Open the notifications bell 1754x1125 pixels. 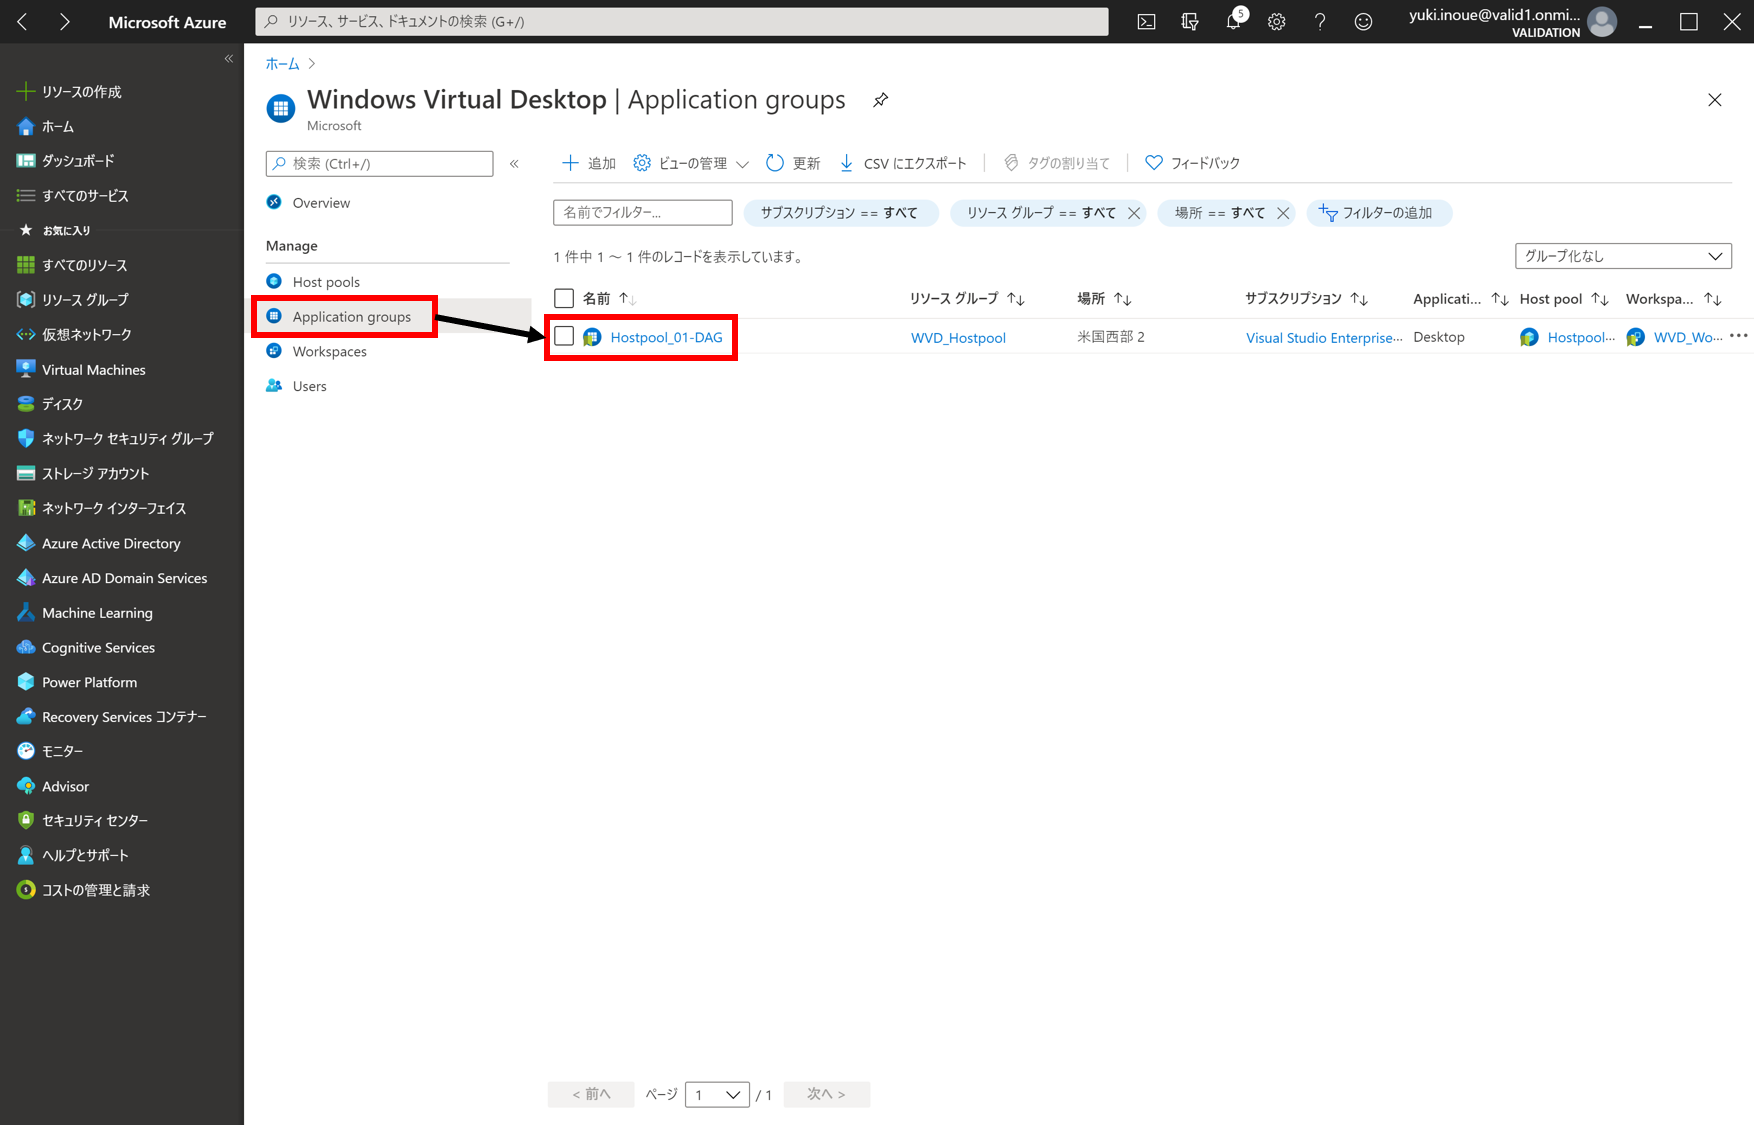coord(1234,21)
